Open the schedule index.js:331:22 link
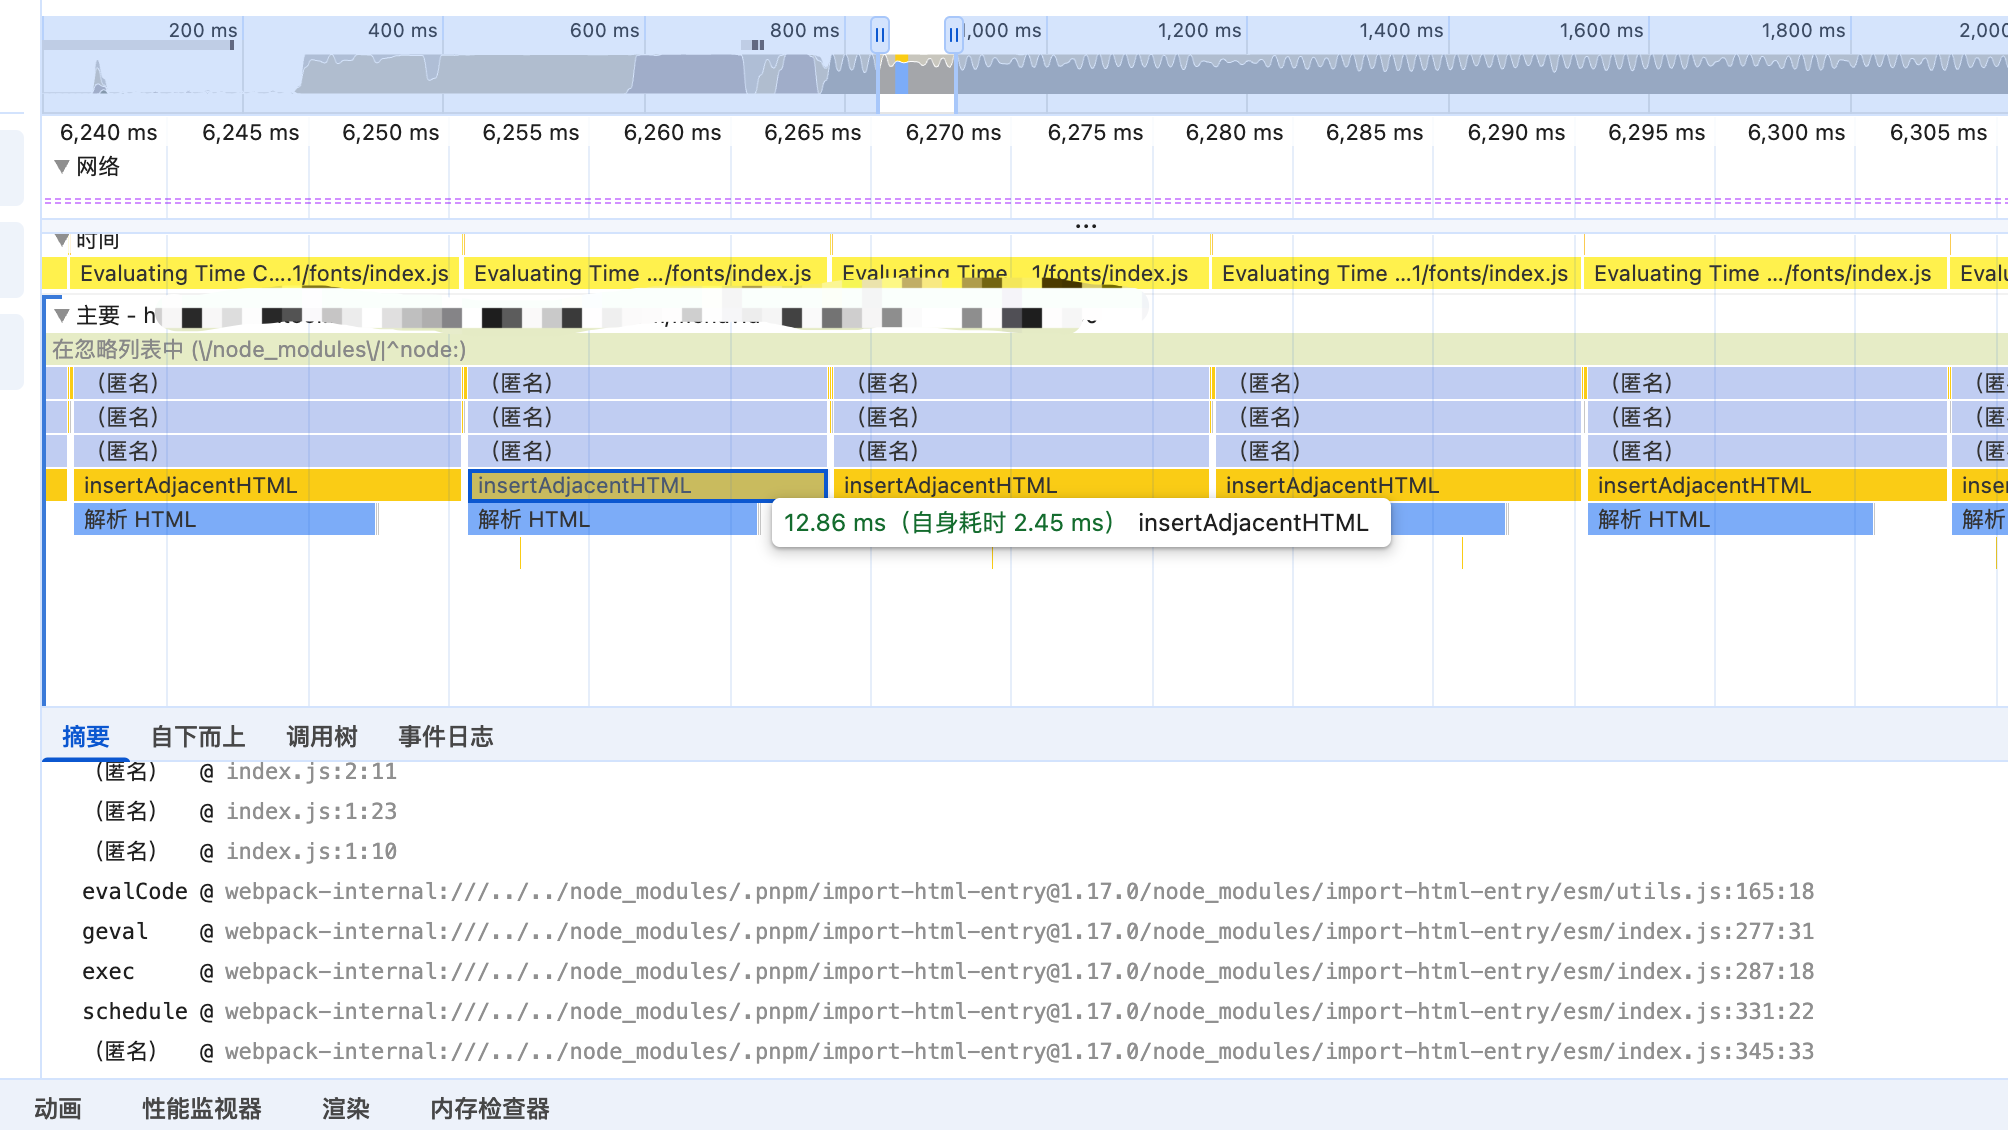This screenshot has height=1130, width=2008. (1018, 1011)
